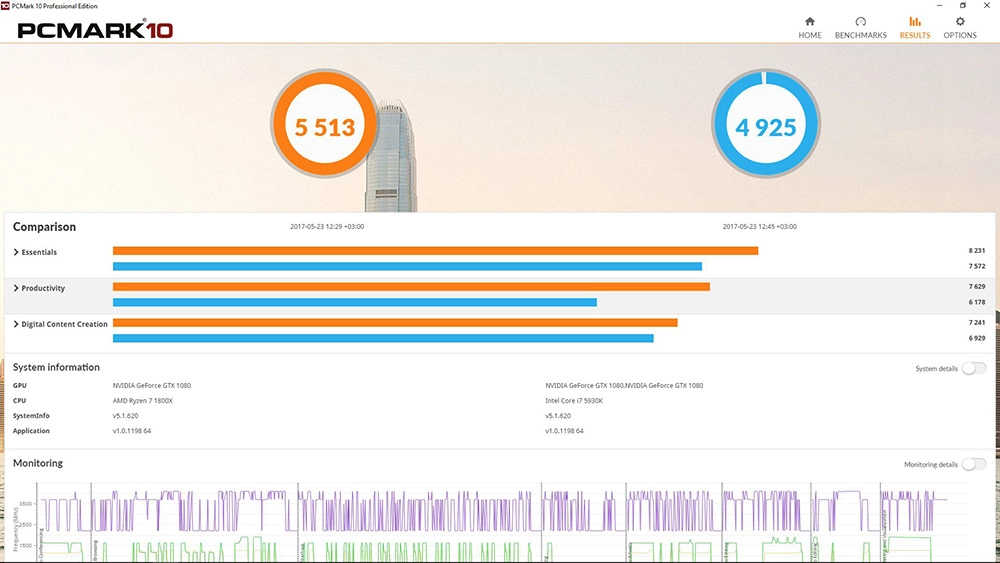Click the blue 4 925 score circle
This screenshot has width=1000, height=563.
766,127
